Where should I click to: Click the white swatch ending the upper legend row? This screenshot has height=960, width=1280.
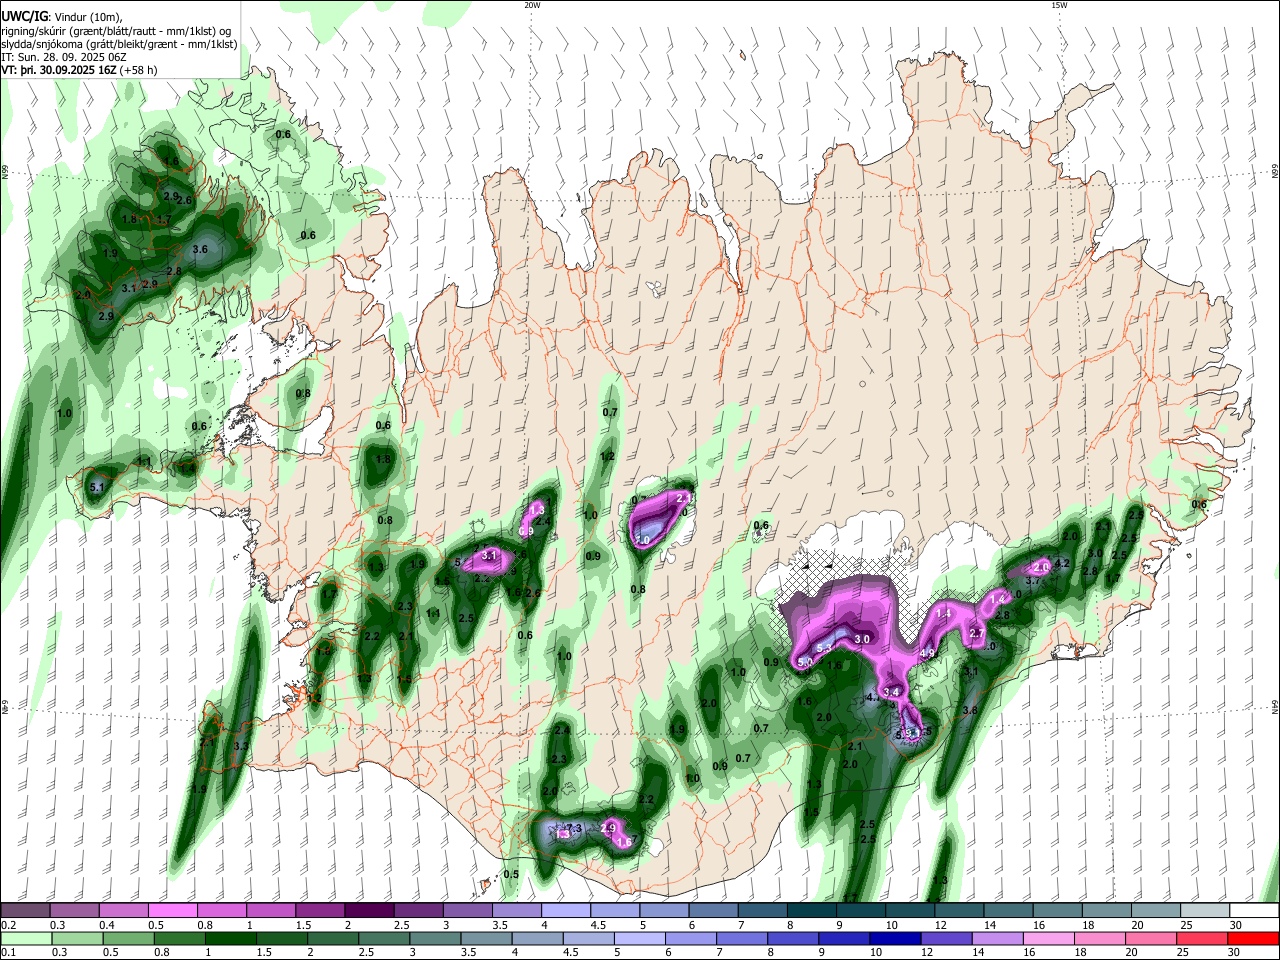coord(1255,910)
